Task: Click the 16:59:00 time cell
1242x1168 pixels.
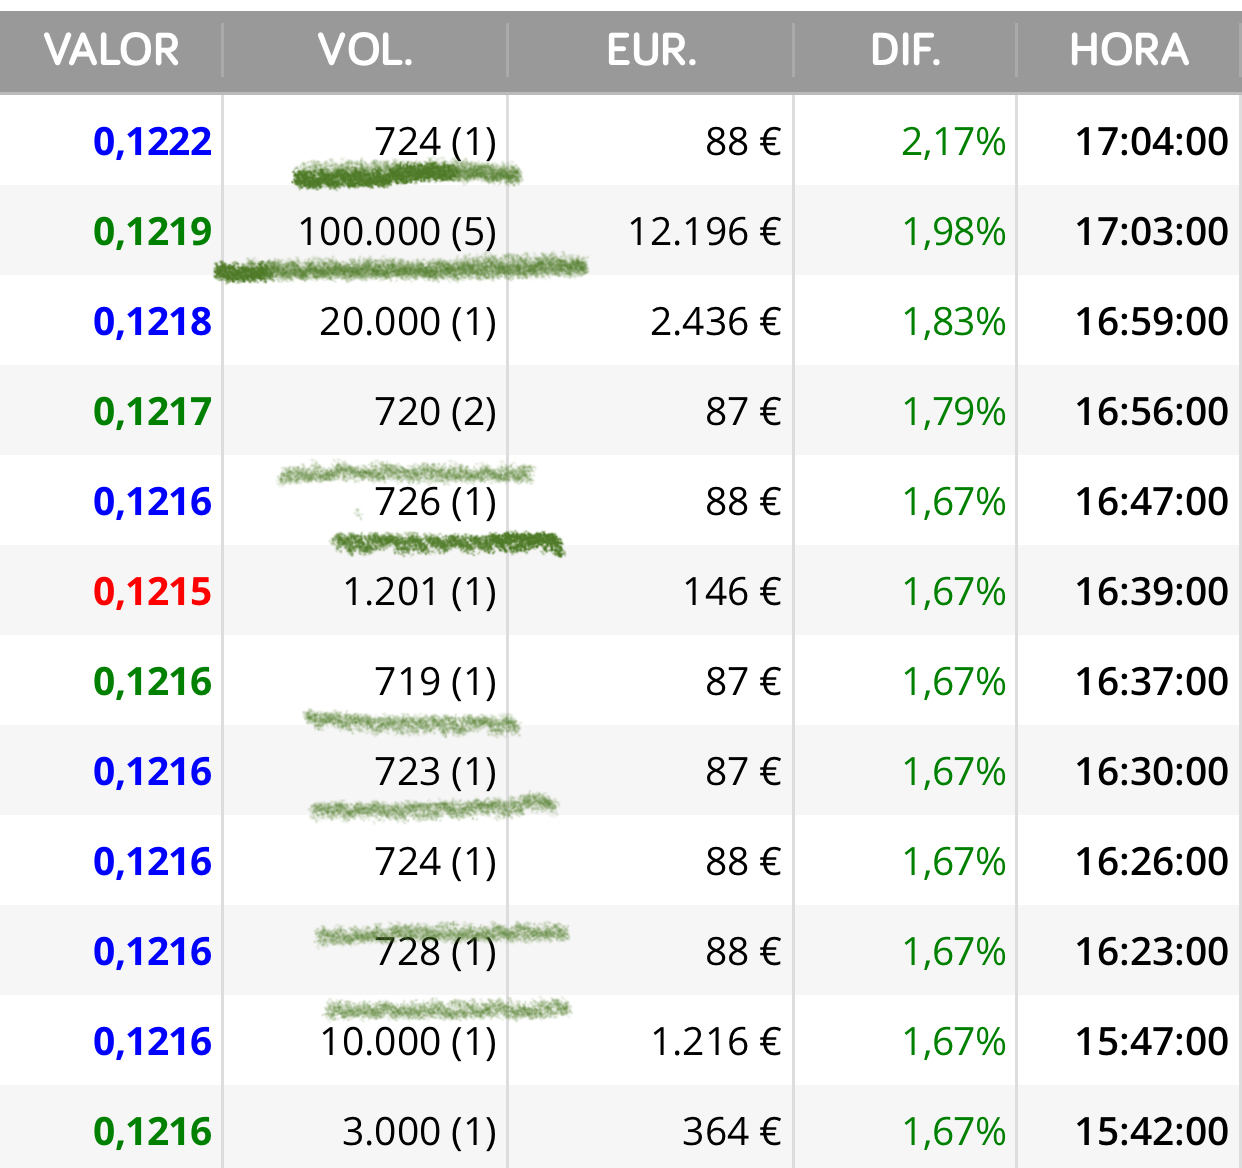Action: [x=1151, y=322]
